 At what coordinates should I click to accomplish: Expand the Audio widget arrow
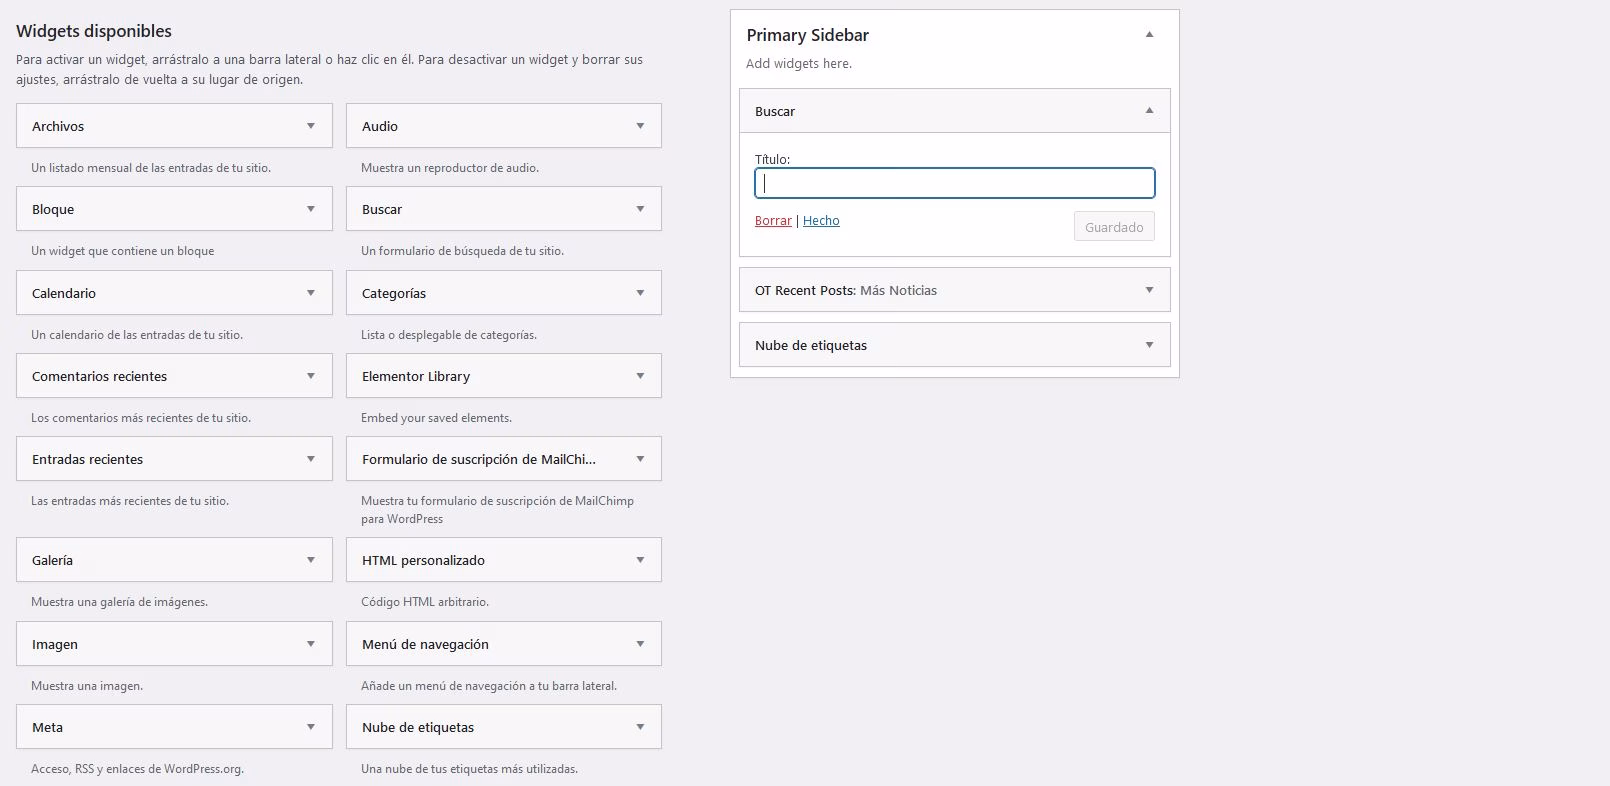pos(640,126)
